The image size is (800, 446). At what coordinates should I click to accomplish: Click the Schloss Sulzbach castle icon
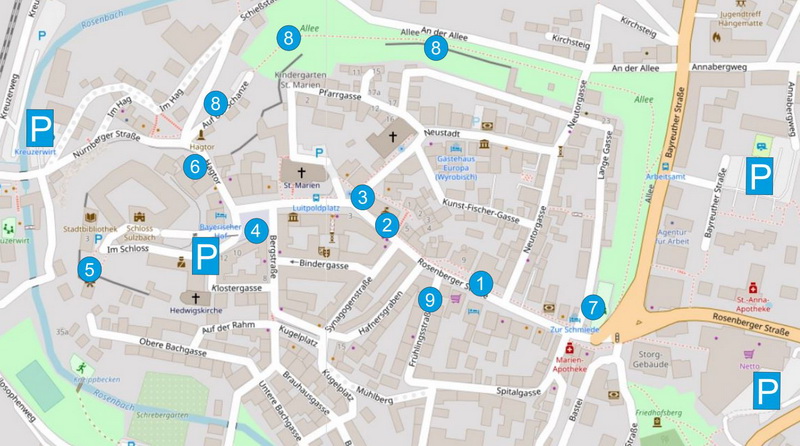pos(139,217)
